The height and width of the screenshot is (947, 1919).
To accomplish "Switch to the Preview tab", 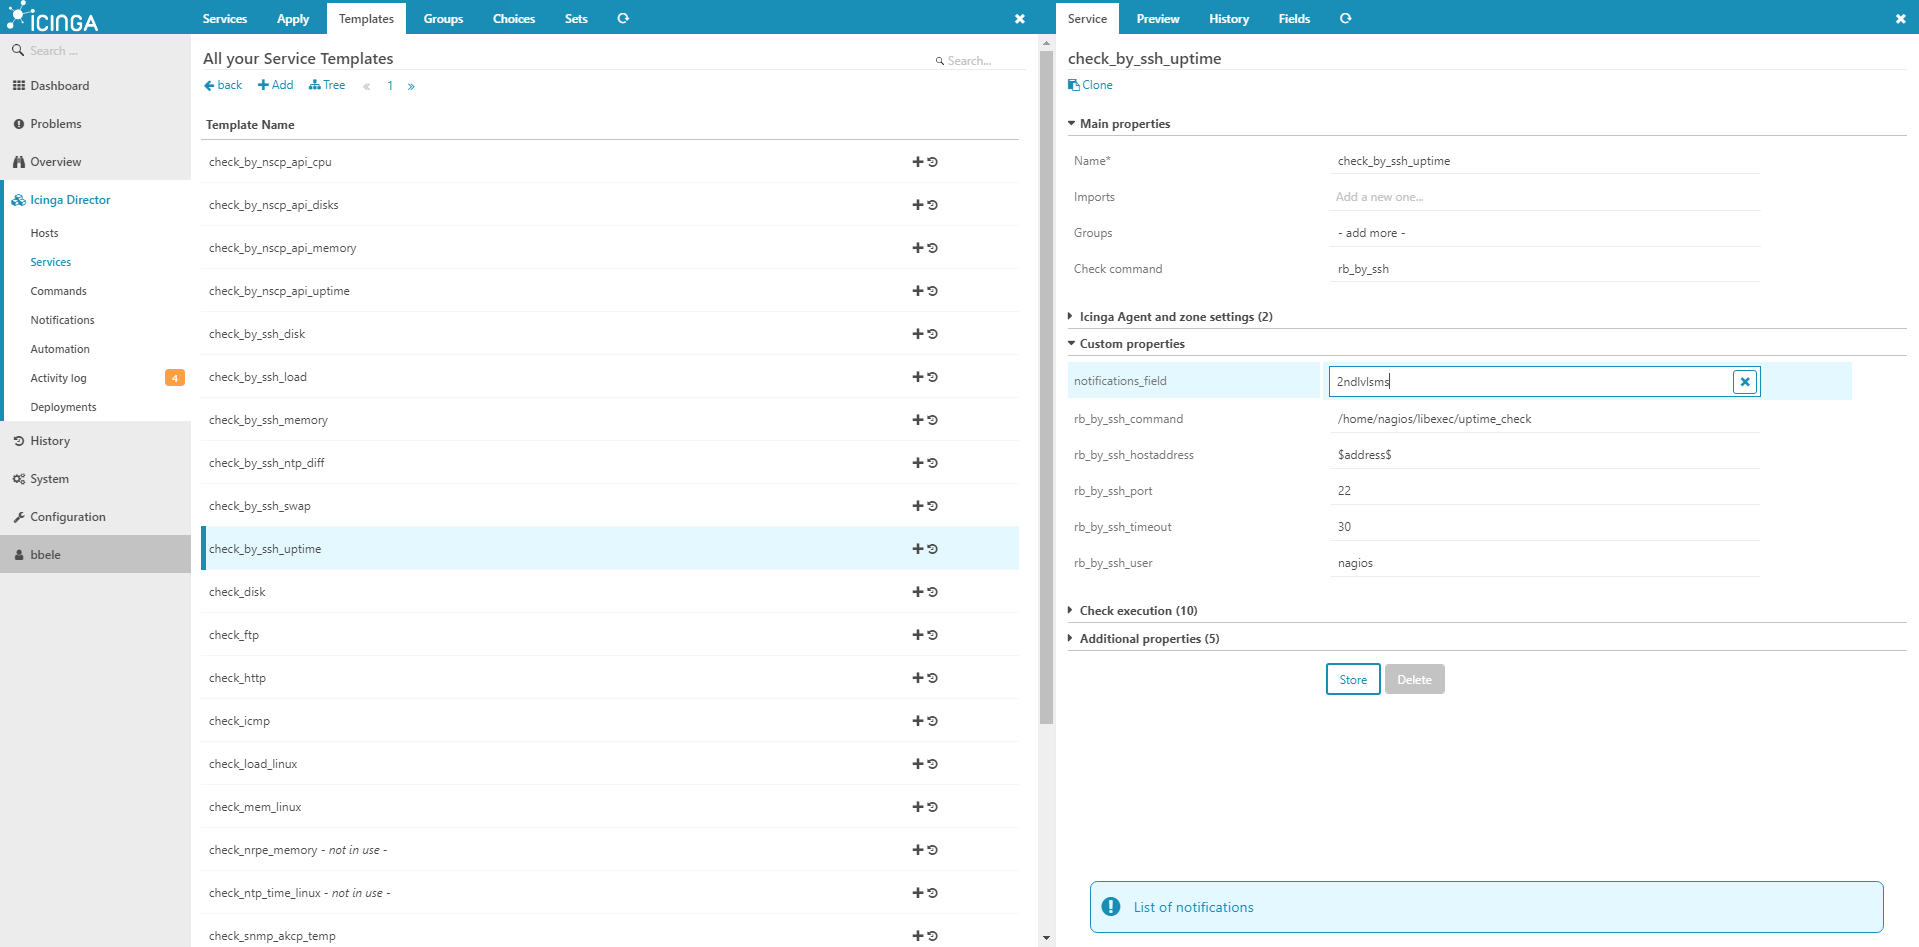I will 1157,18.
